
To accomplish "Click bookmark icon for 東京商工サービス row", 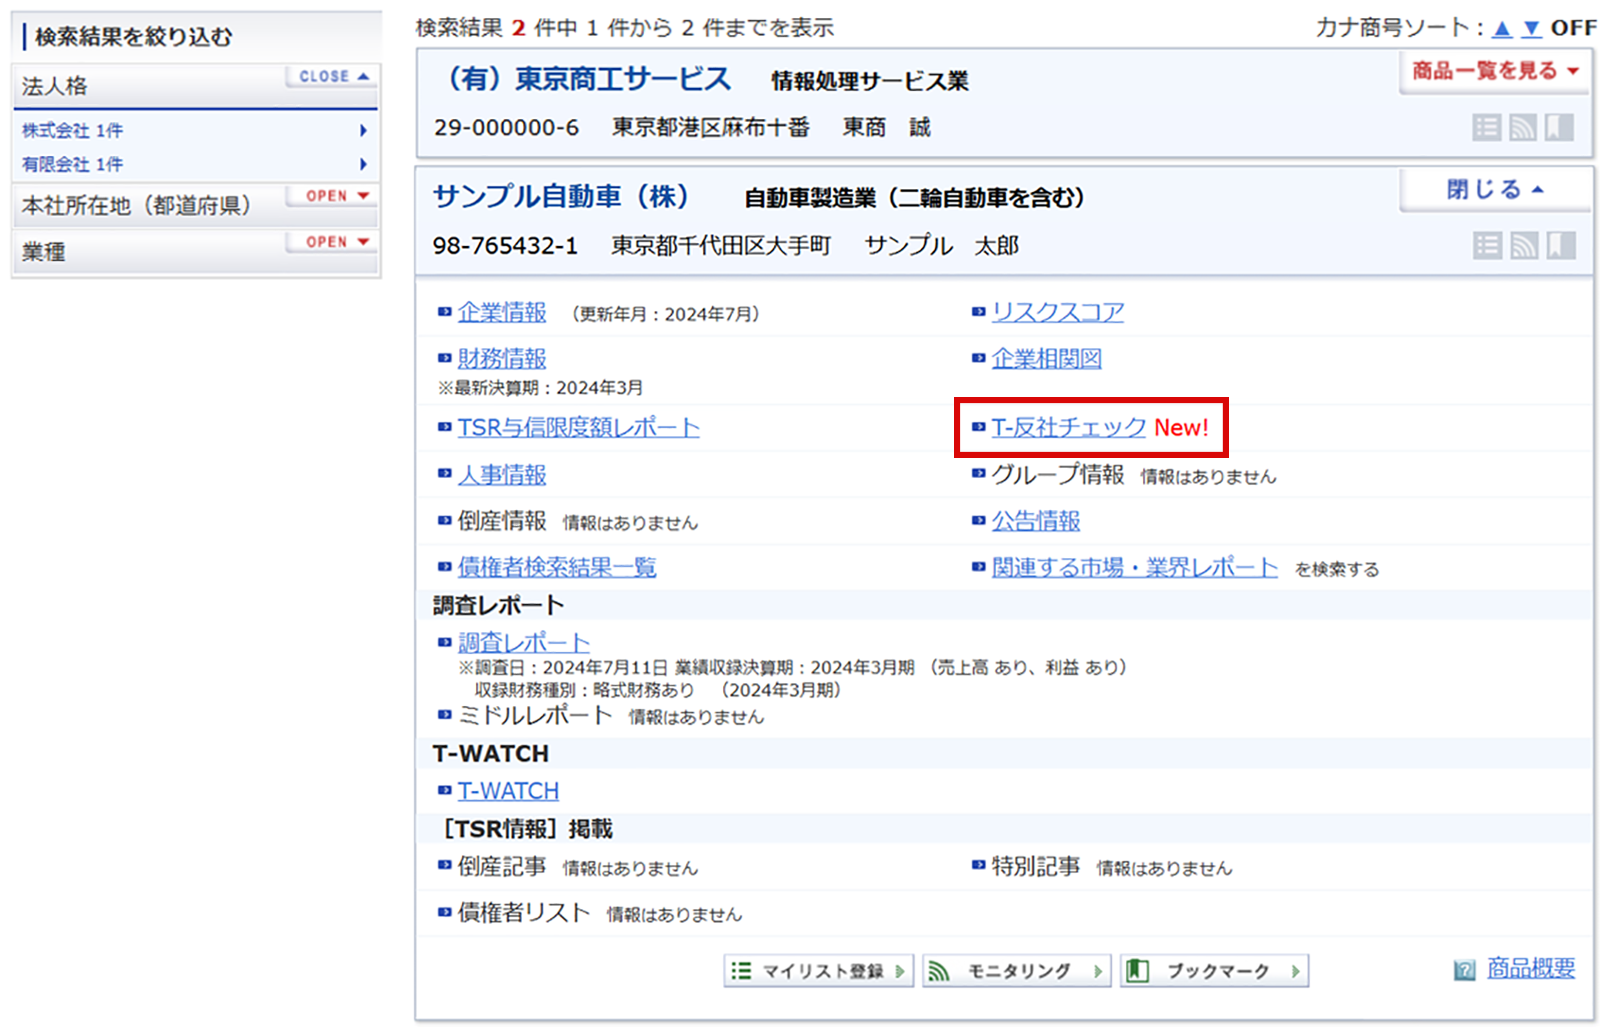I will [1559, 127].
